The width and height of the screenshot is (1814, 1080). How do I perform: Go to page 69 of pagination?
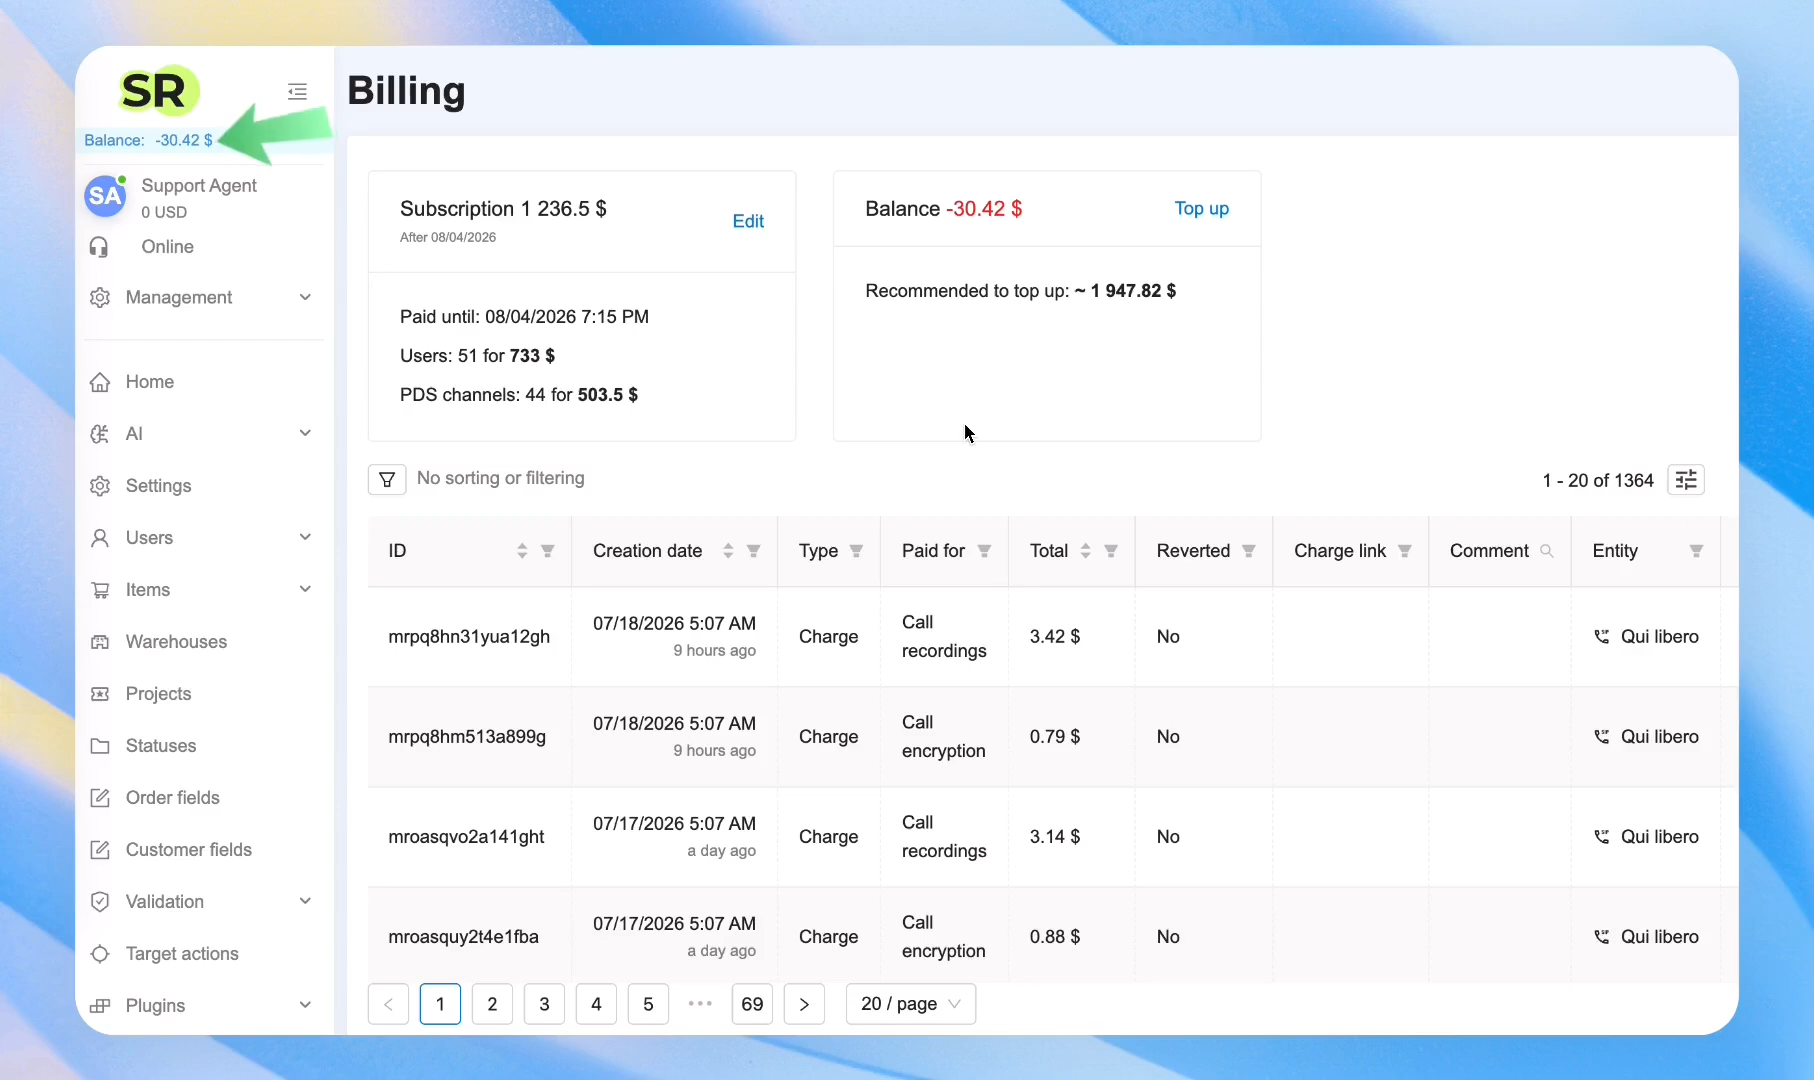tap(753, 1004)
